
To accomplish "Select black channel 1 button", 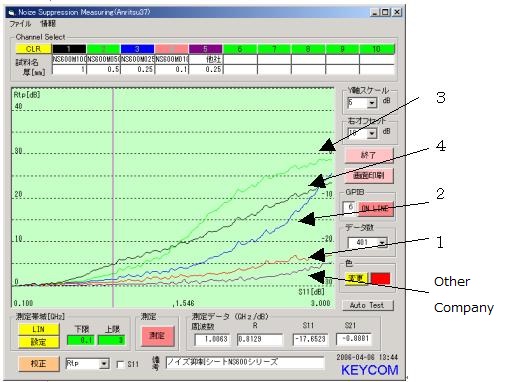I will tap(69, 49).
